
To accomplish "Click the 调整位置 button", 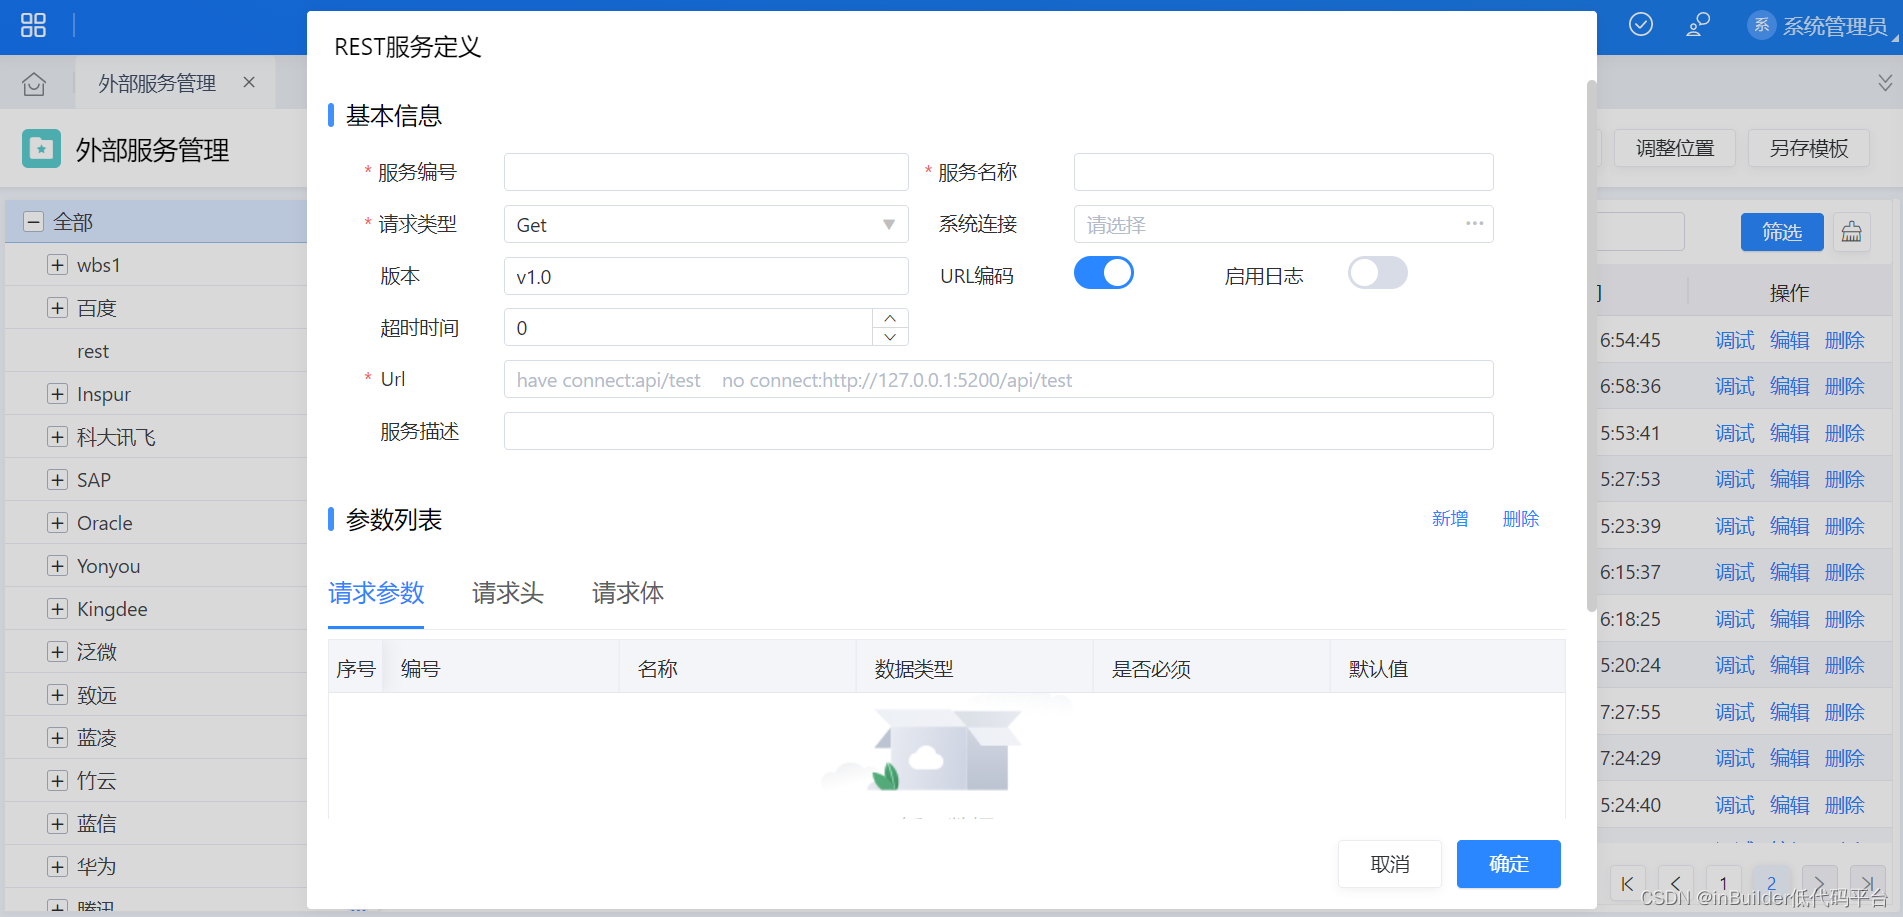I will (1675, 148).
